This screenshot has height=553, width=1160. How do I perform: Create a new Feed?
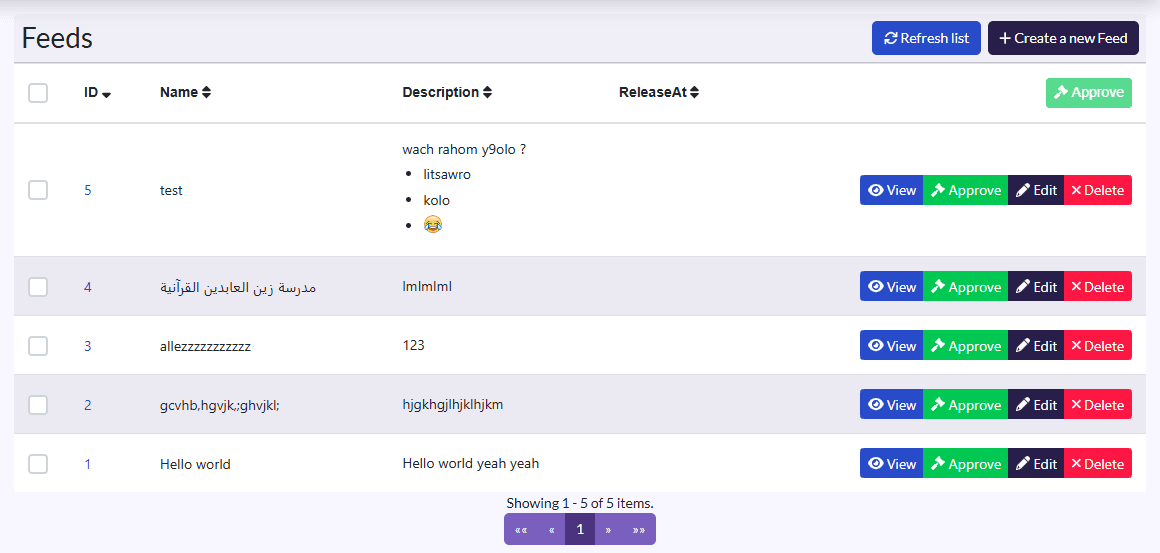pyautogui.click(x=1063, y=38)
